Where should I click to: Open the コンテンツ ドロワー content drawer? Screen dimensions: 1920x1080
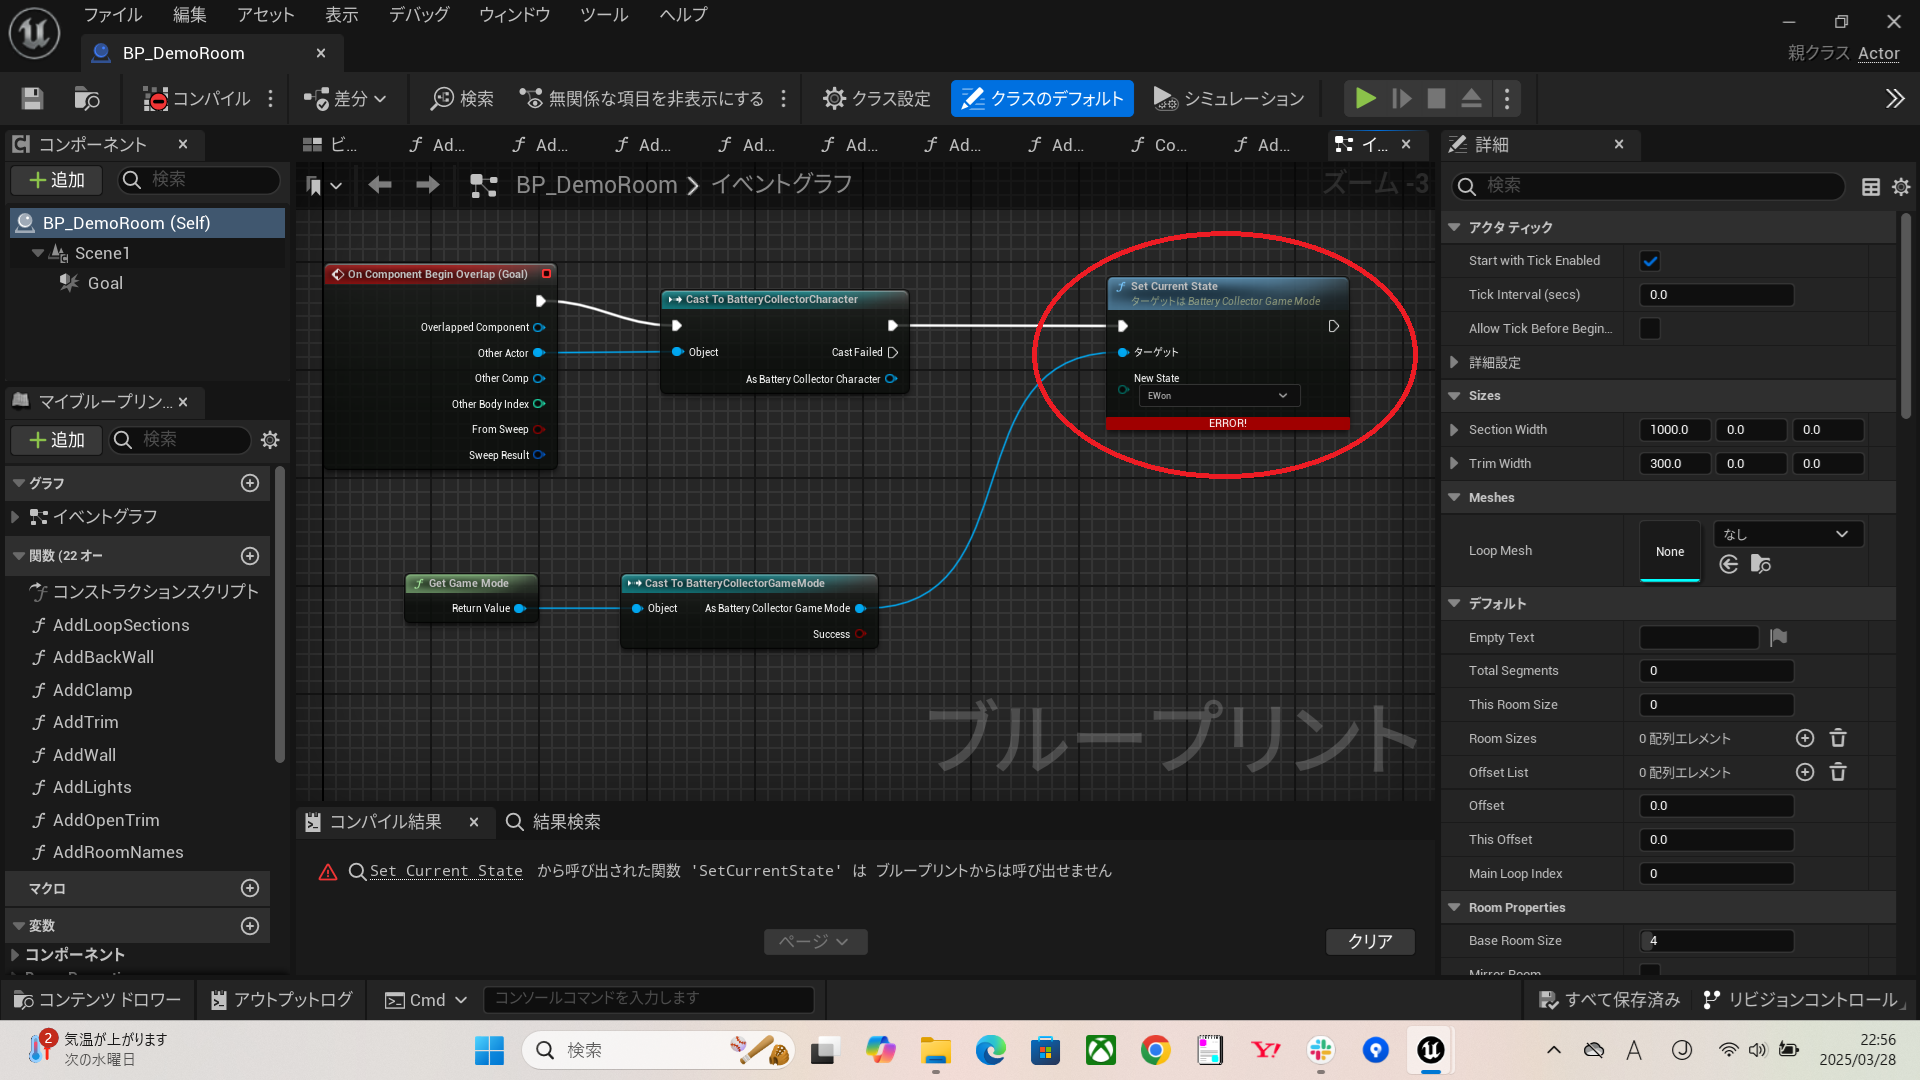pos(98,999)
